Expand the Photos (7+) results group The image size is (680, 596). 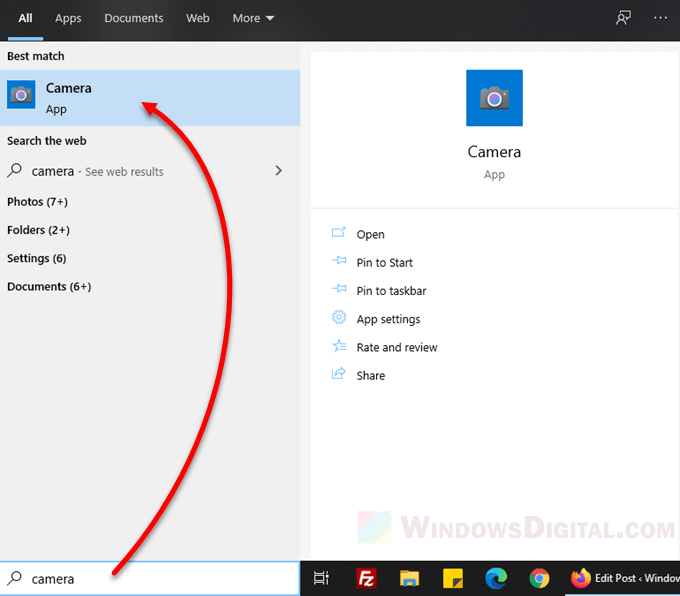coord(37,202)
